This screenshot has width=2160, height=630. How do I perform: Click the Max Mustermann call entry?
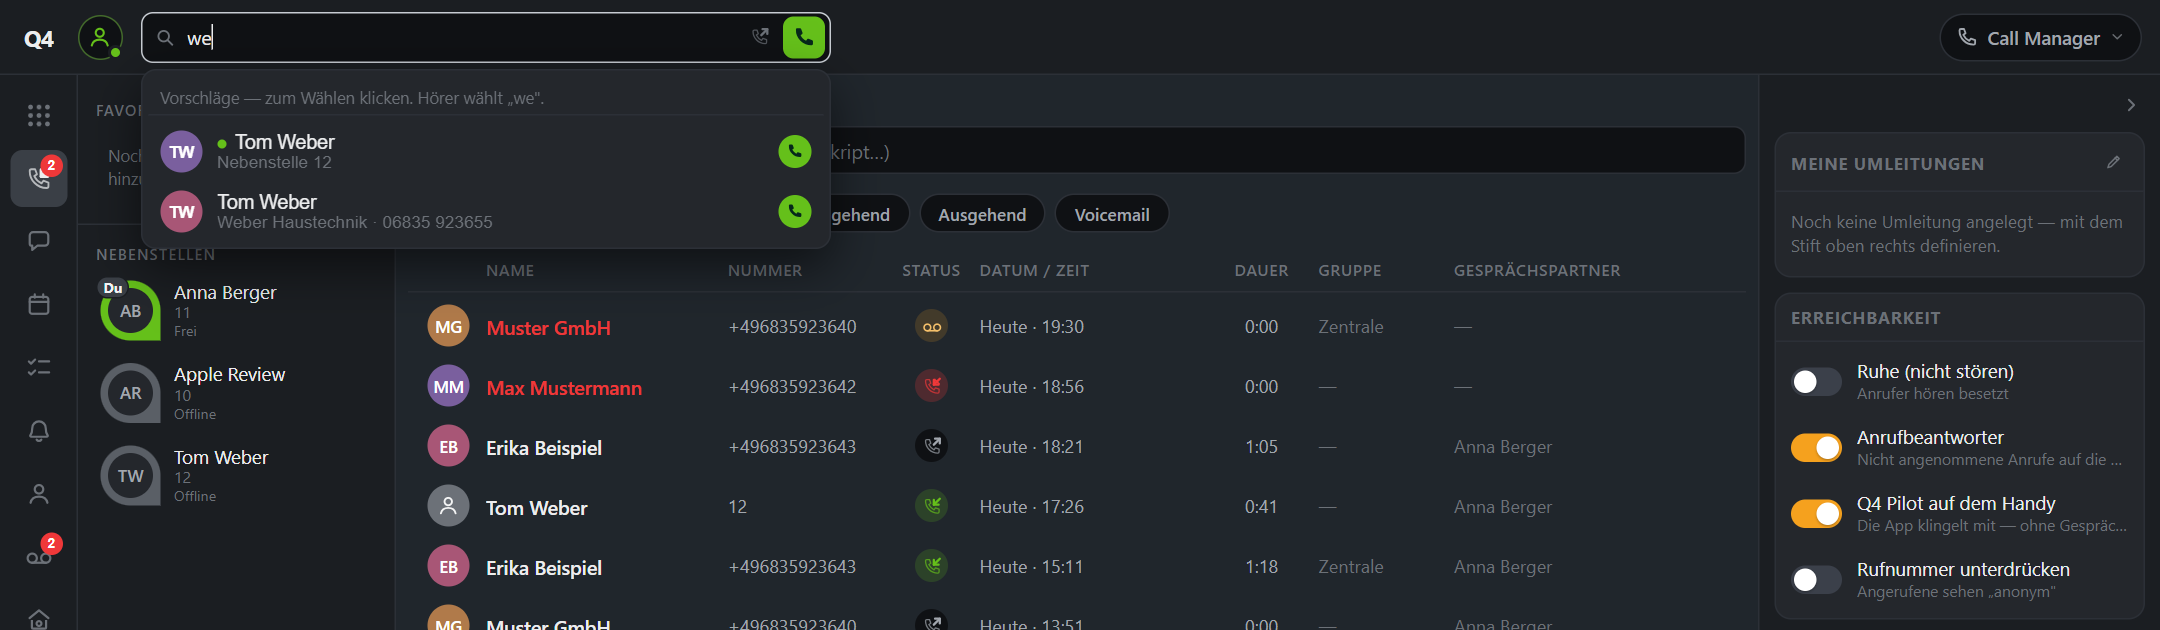(x=1076, y=387)
